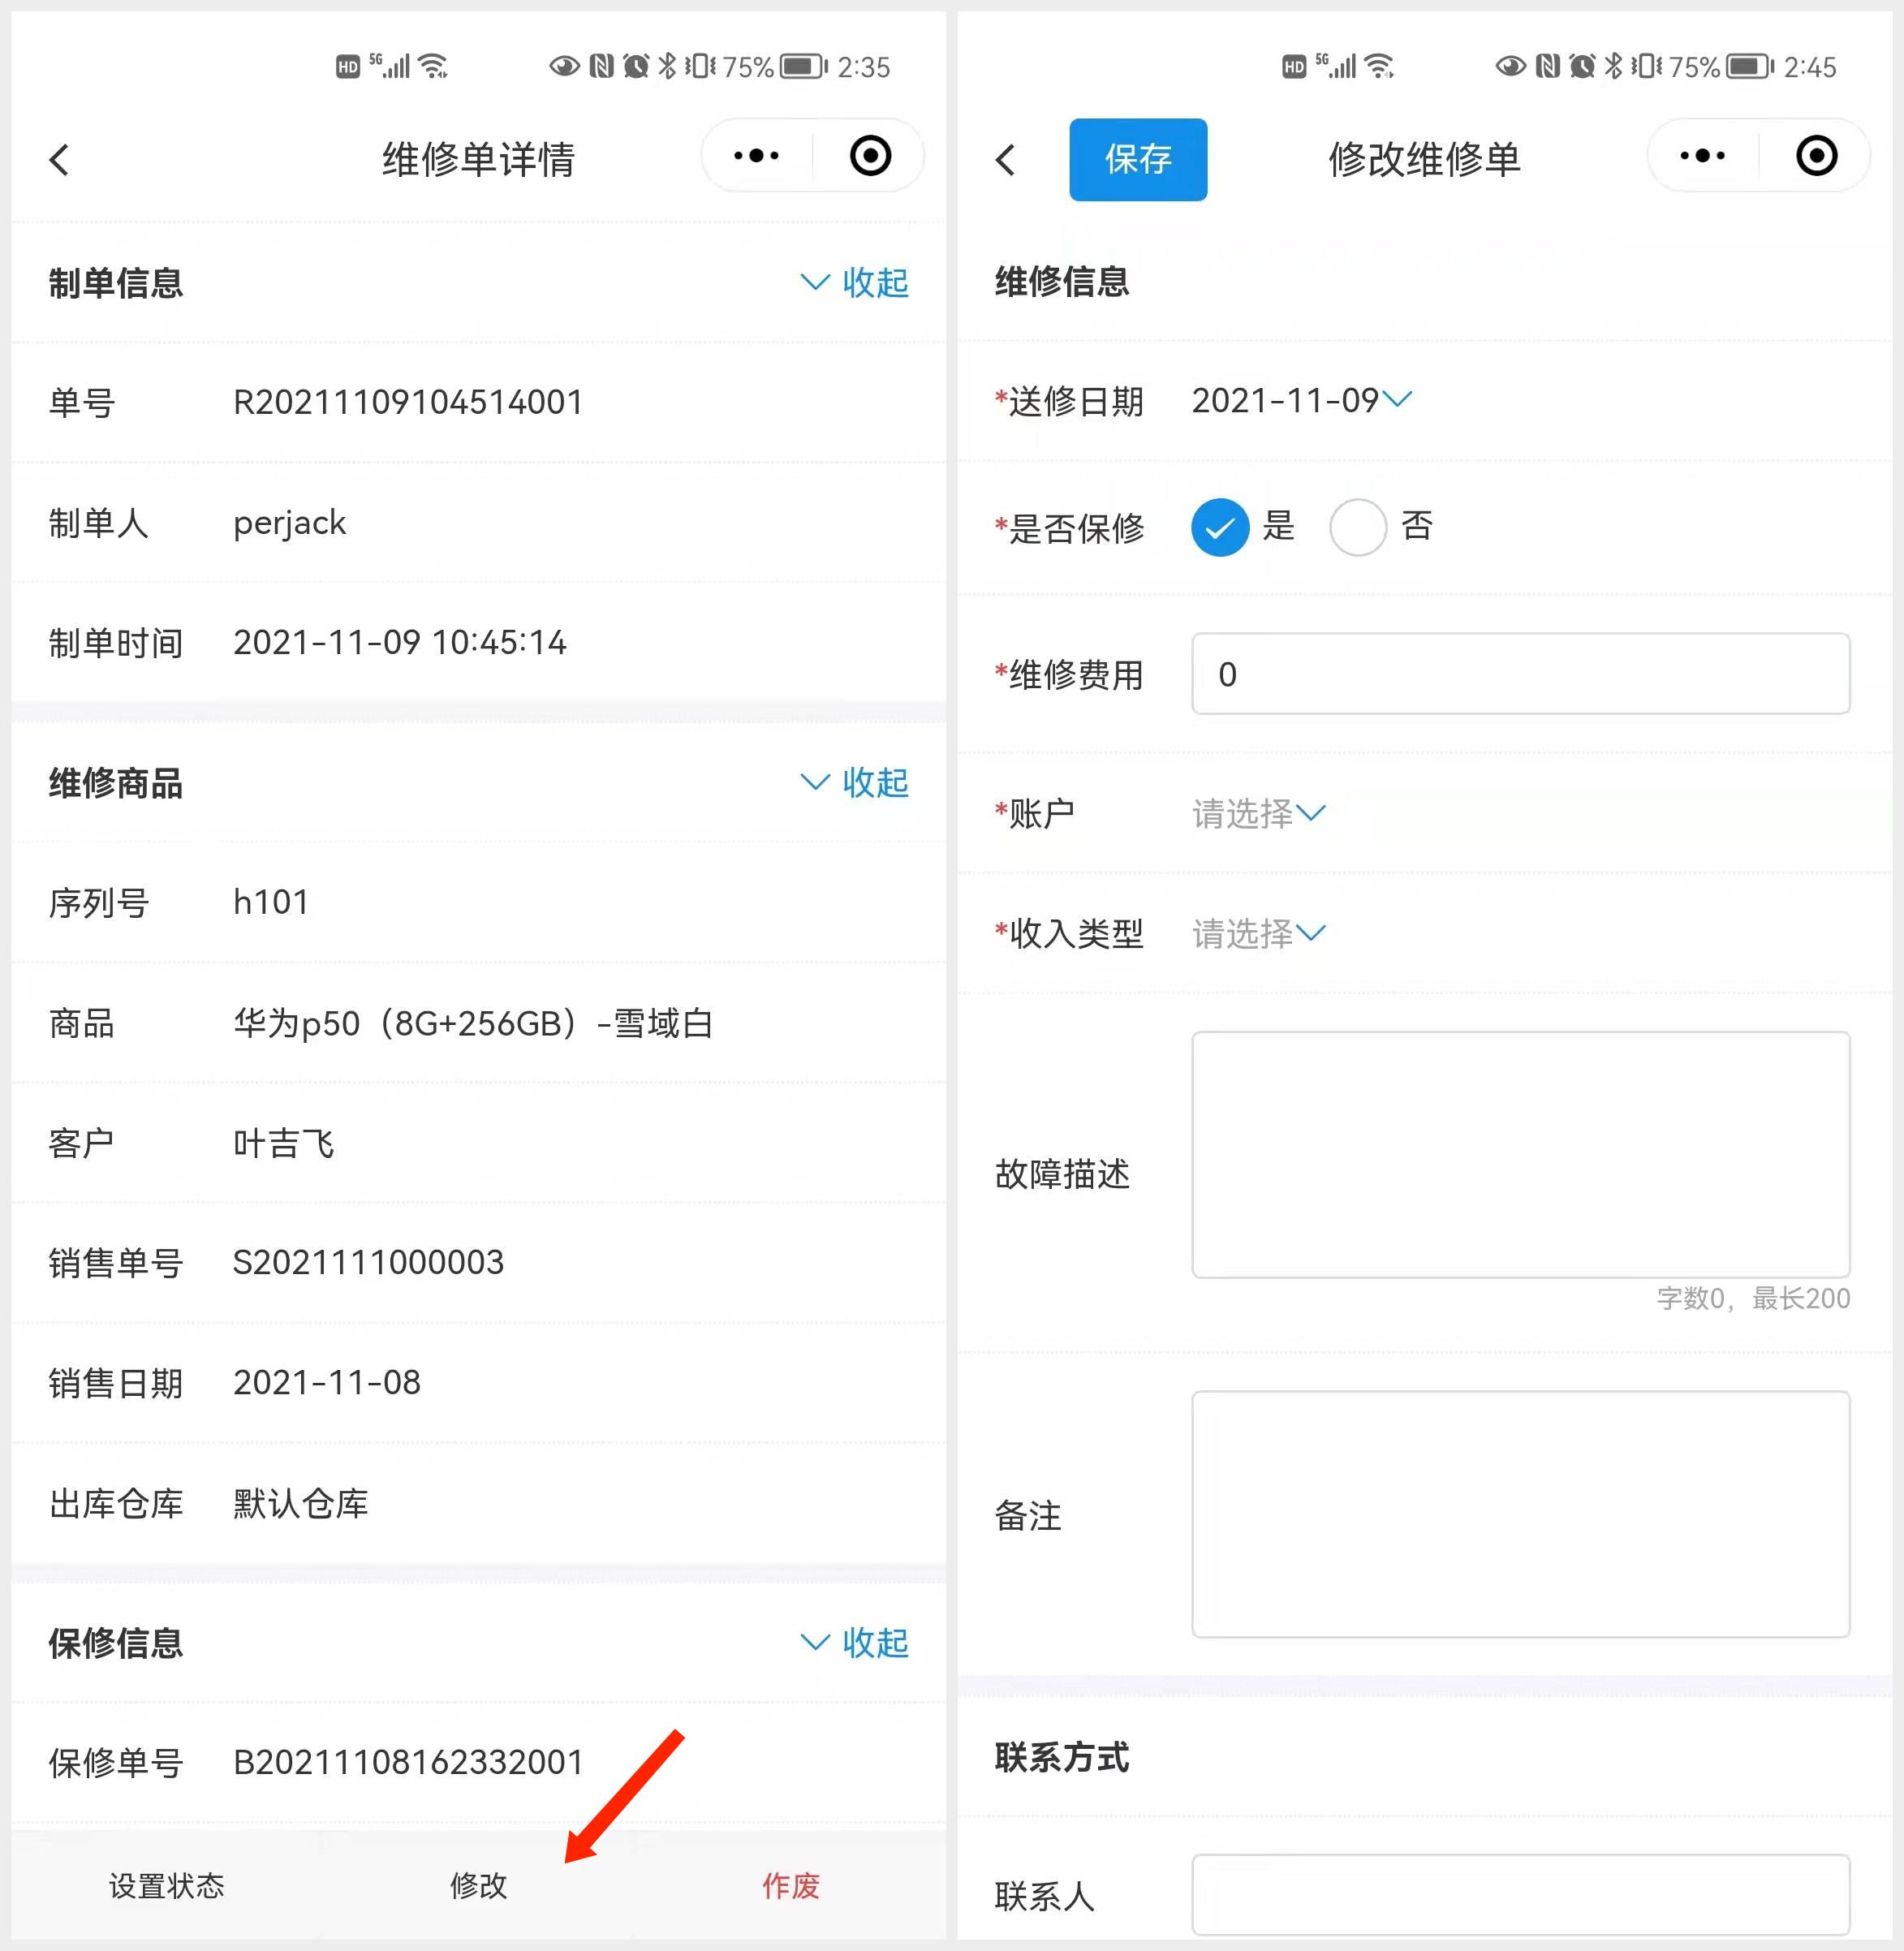This screenshot has height=1951, width=1904.
Task: Open the three-dot menu on 修改维修单
Action: [1702, 156]
